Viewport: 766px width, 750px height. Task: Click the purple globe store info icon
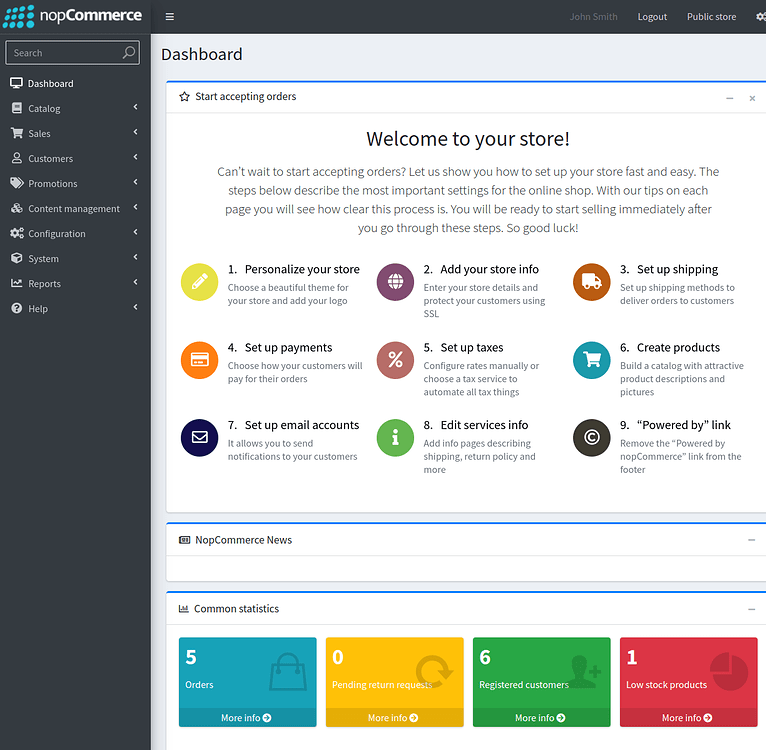point(395,282)
